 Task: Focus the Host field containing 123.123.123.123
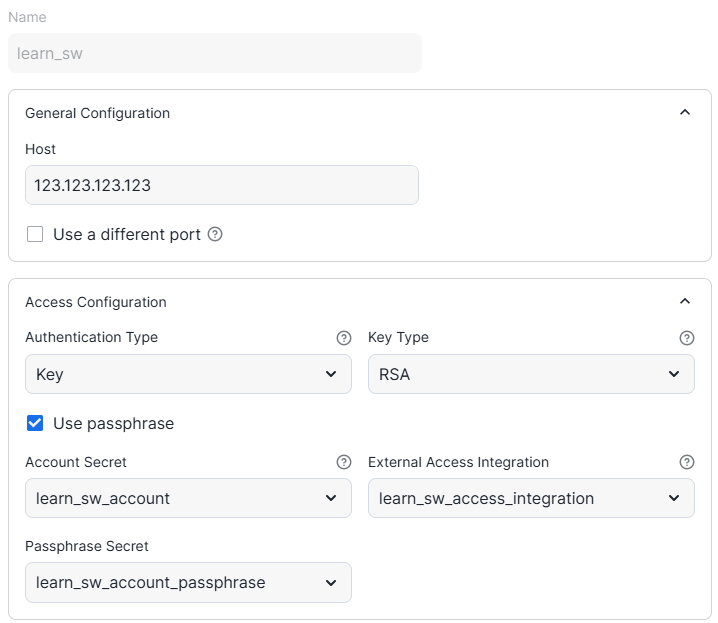pos(221,185)
